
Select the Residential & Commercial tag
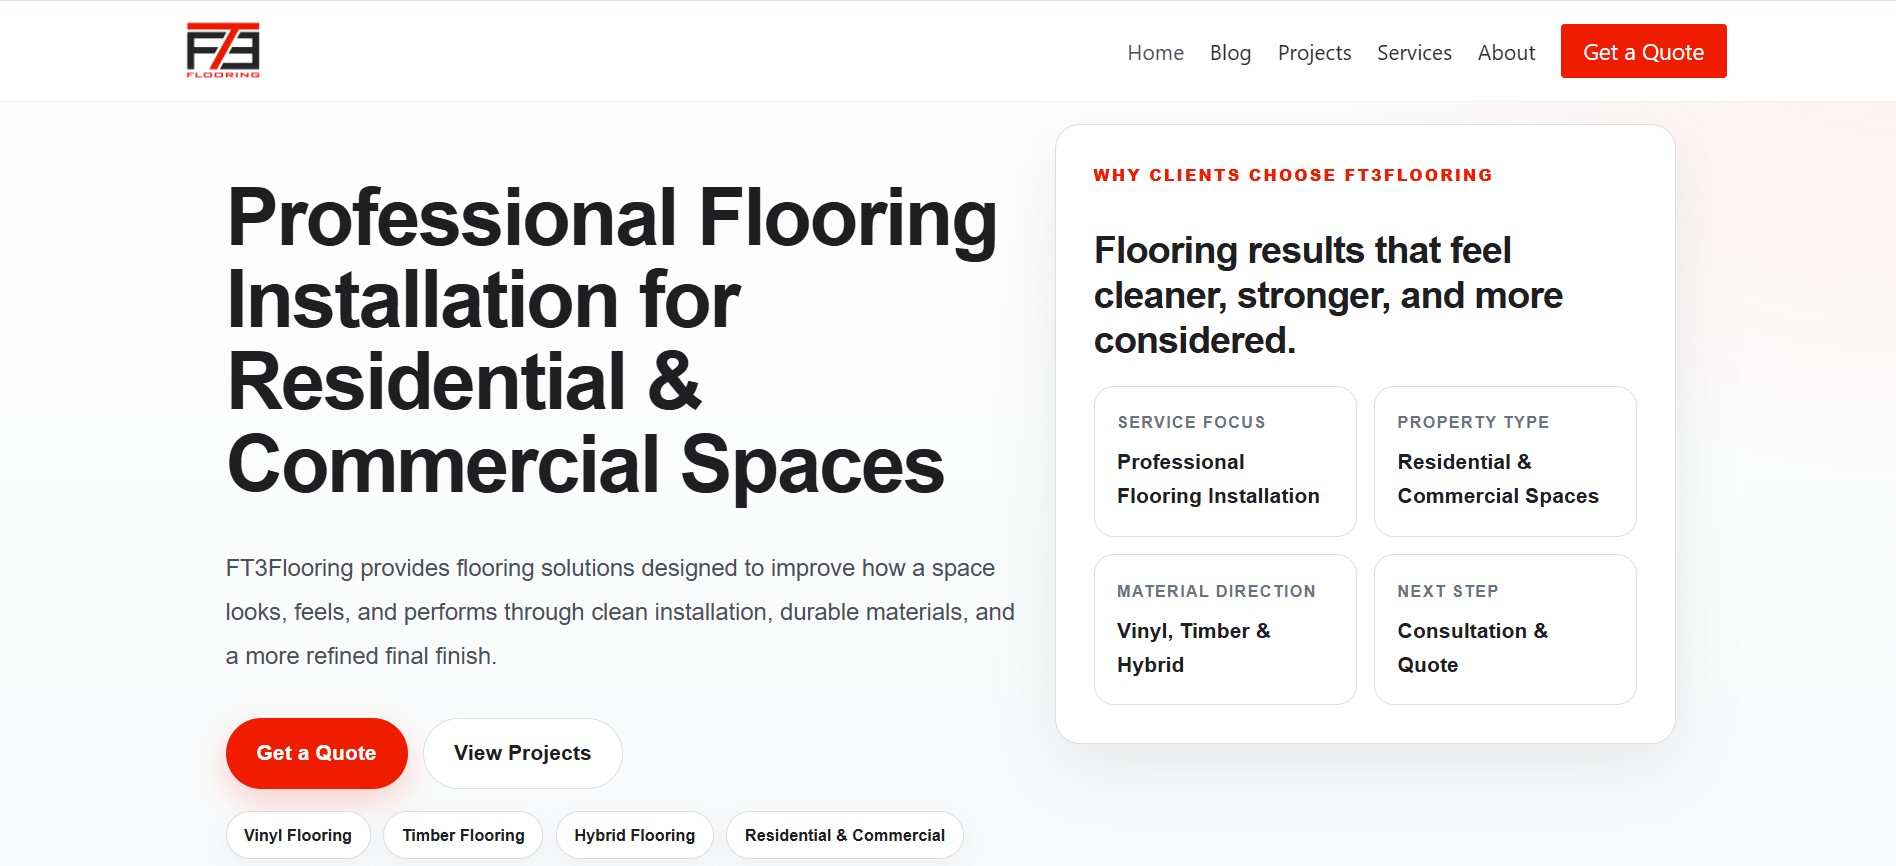coord(844,835)
